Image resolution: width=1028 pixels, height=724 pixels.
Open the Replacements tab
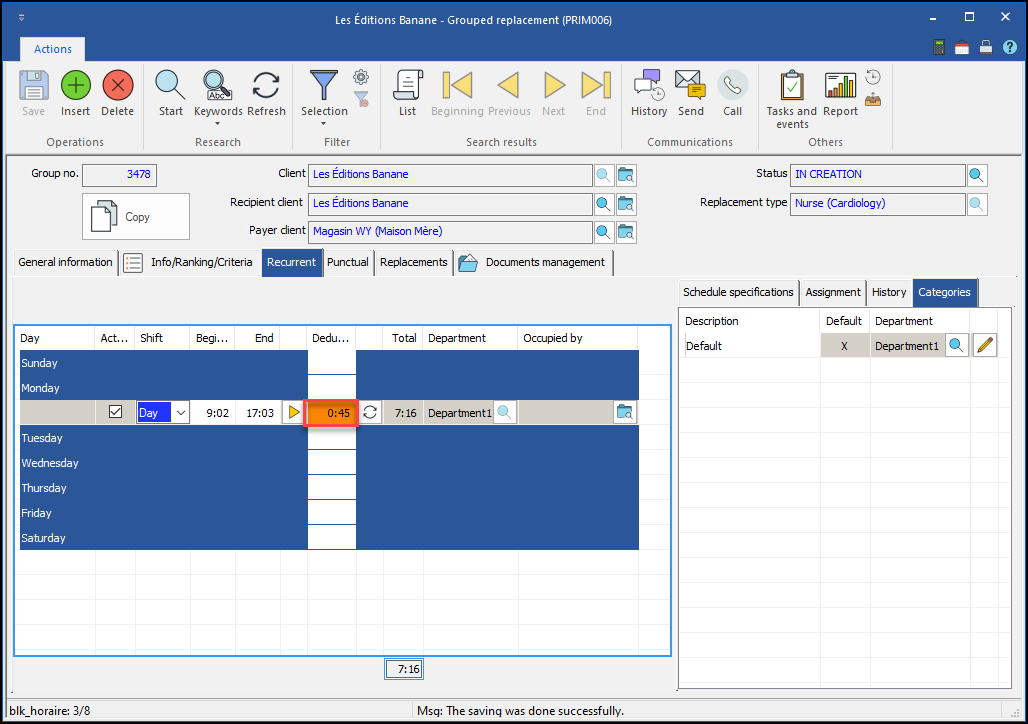coord(414,262)
